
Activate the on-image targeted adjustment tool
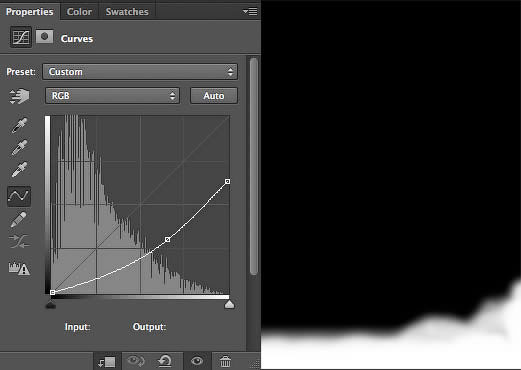coord(19,96)
